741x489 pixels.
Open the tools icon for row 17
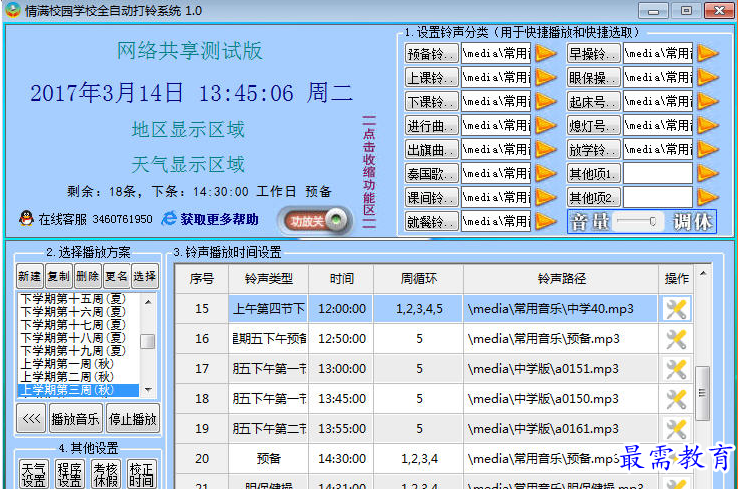coord(676,369)
